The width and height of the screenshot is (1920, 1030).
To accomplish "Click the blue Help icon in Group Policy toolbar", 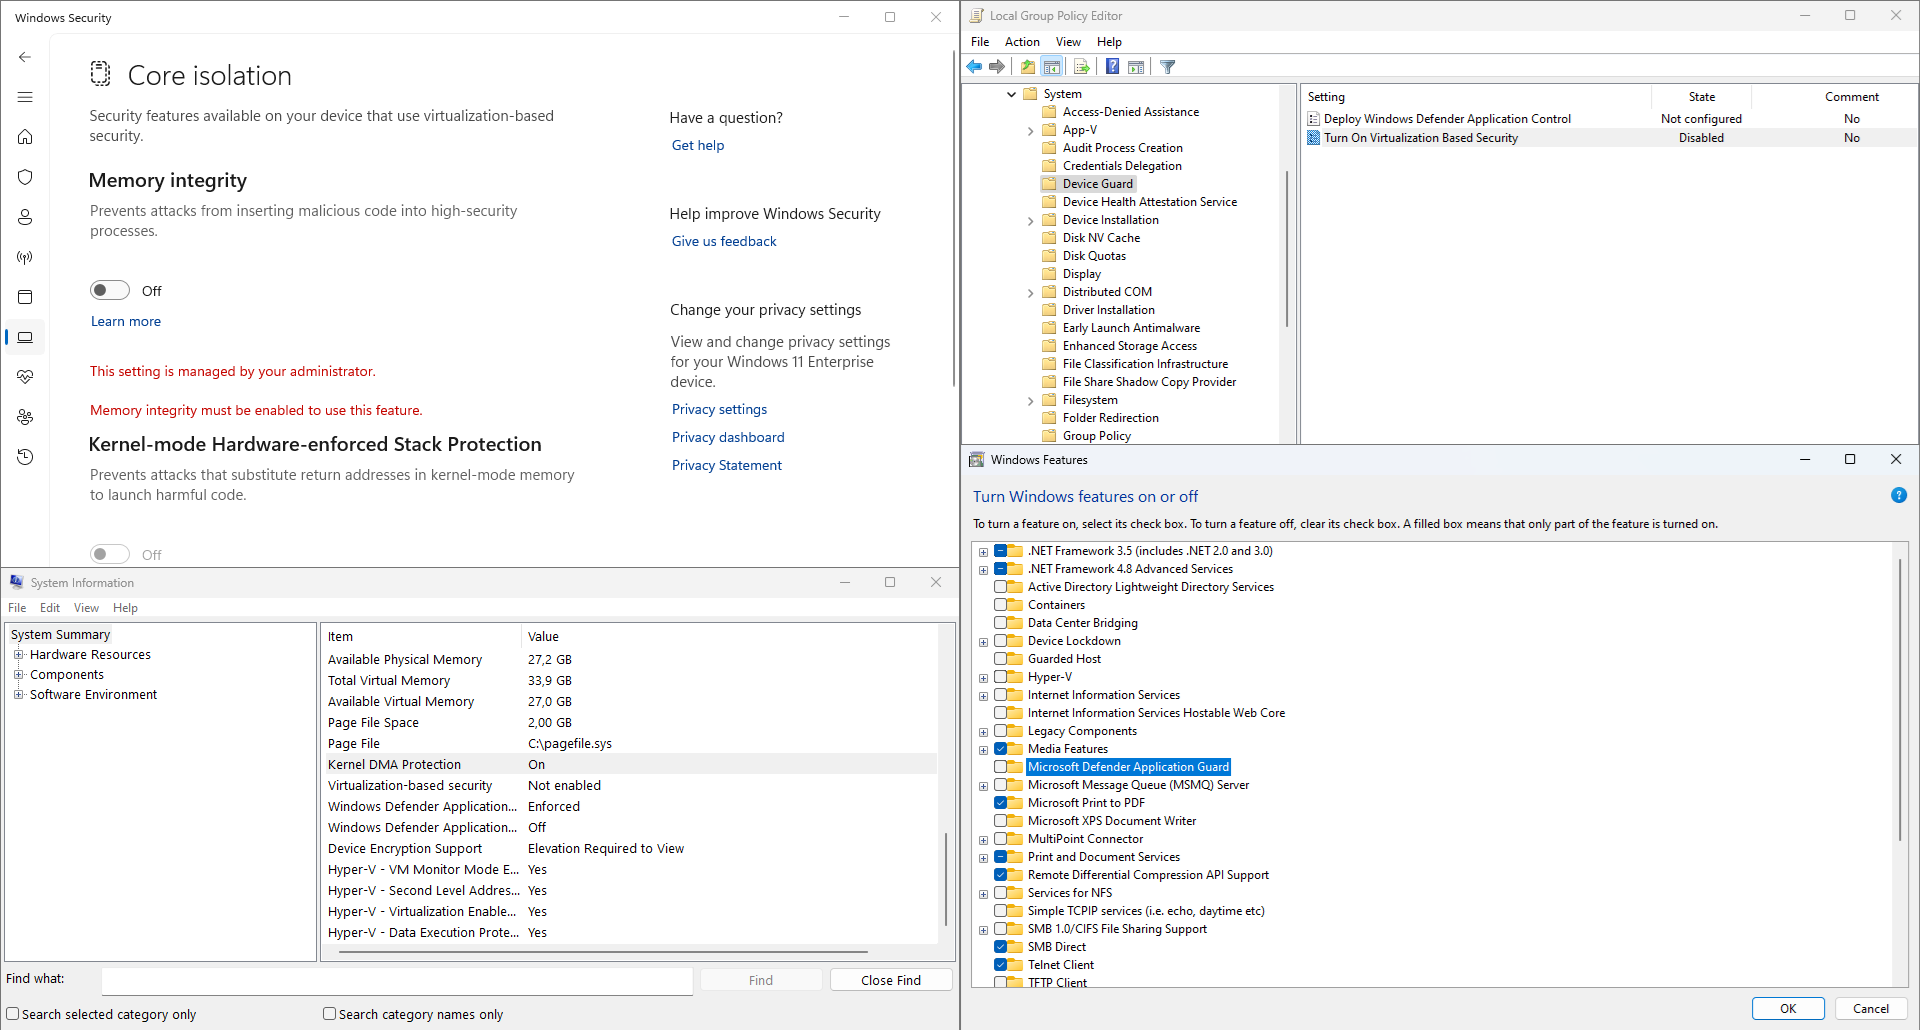I will click(1112, 67).
